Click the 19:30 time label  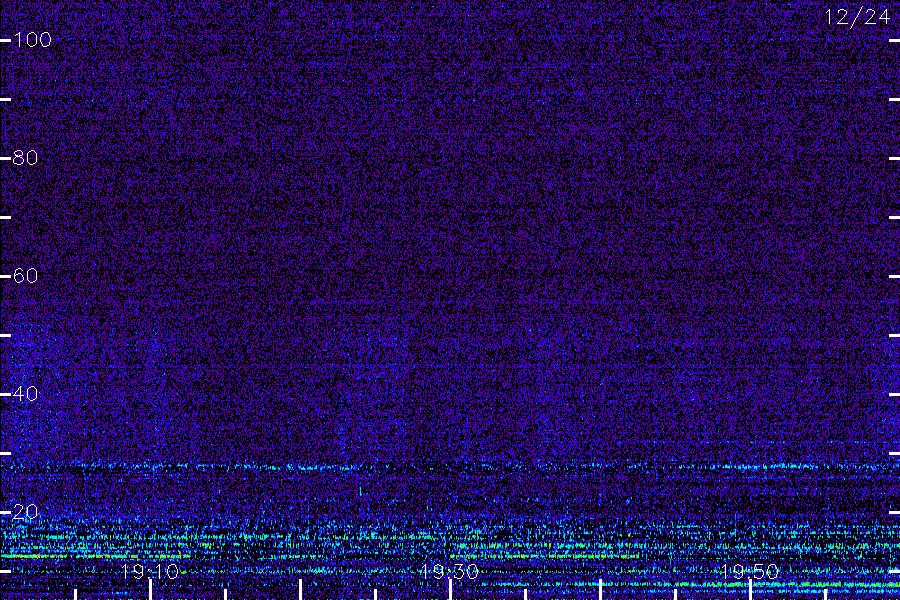449,571
